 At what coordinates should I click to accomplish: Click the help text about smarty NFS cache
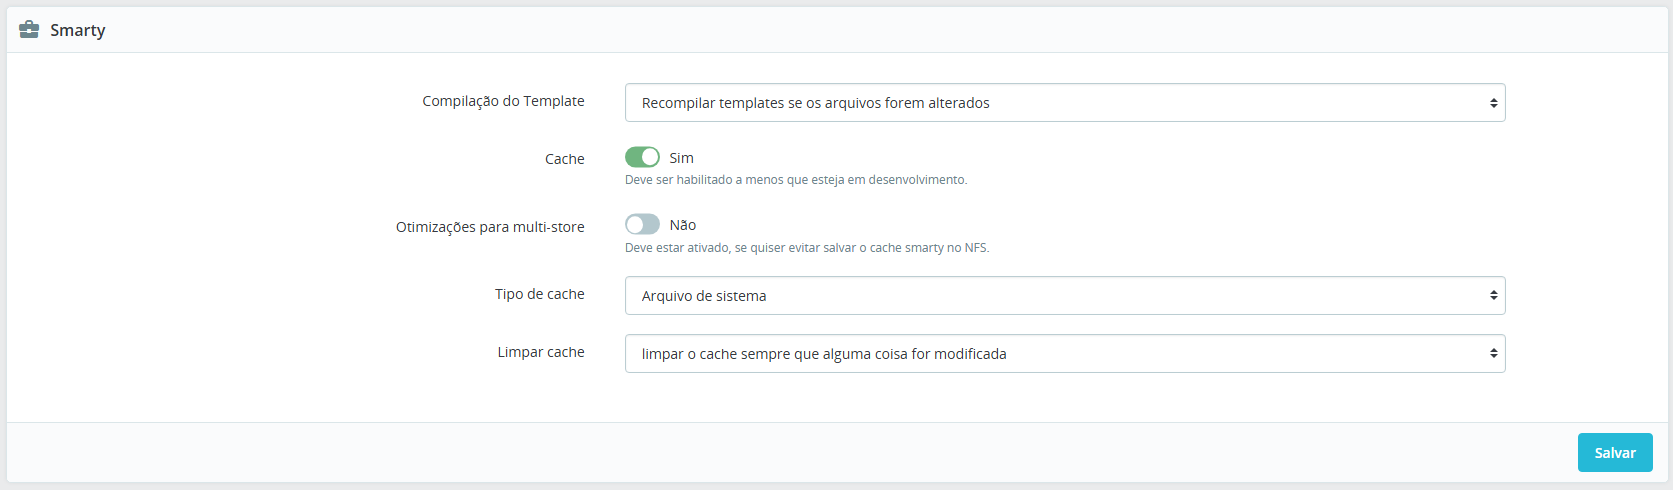[807, 248]
